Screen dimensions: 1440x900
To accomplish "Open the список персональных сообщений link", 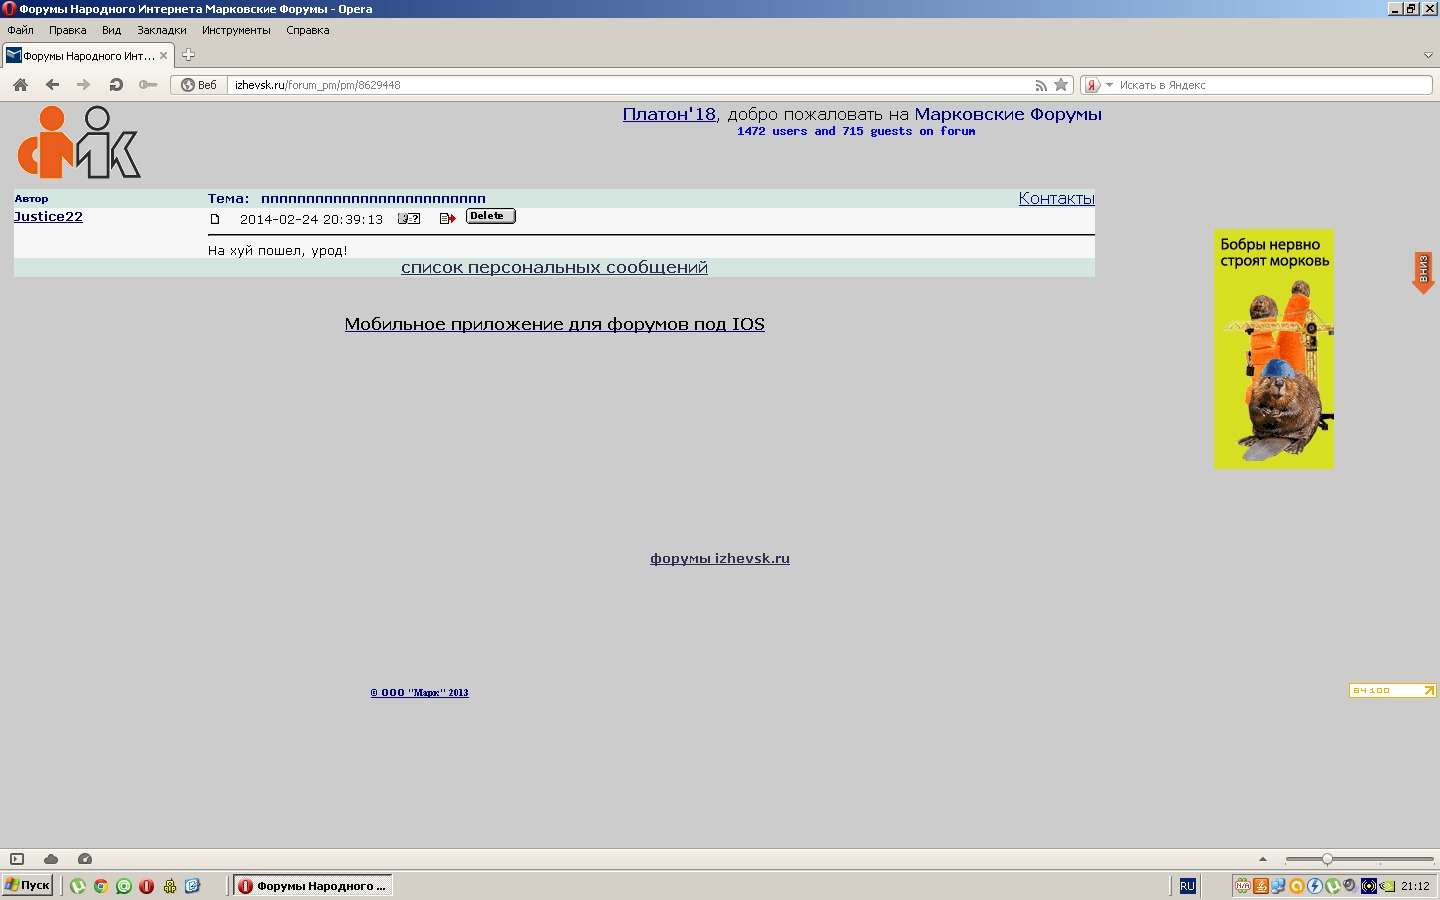I will 554,268.
